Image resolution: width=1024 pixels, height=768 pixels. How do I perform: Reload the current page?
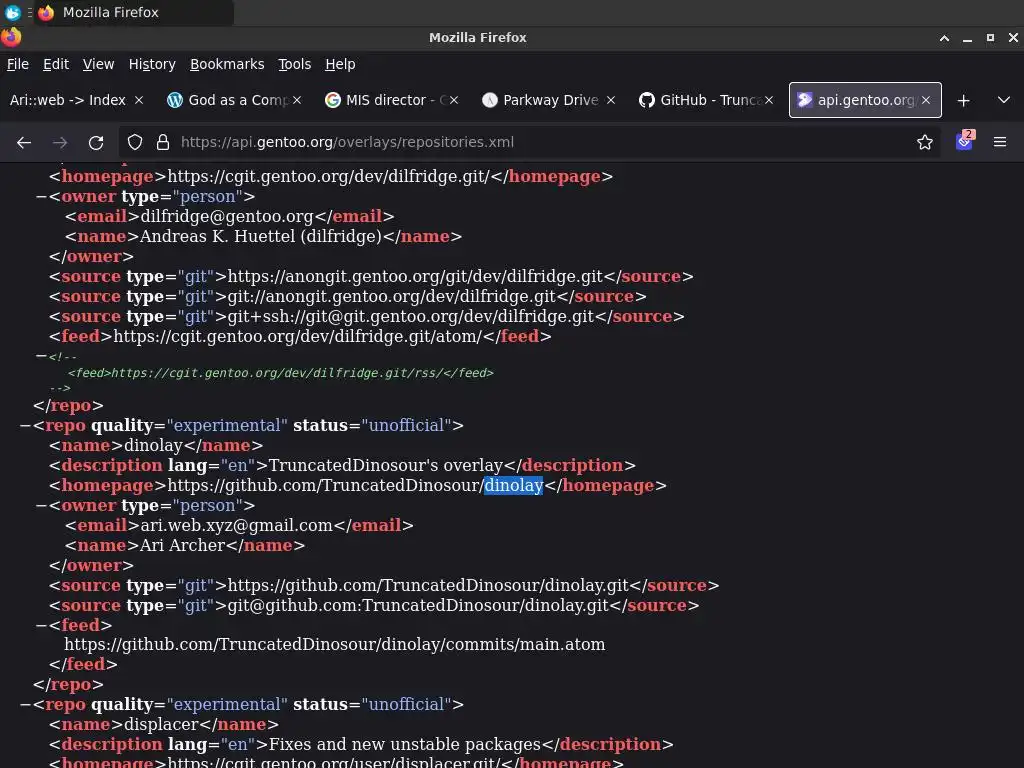tap(96, 142)
